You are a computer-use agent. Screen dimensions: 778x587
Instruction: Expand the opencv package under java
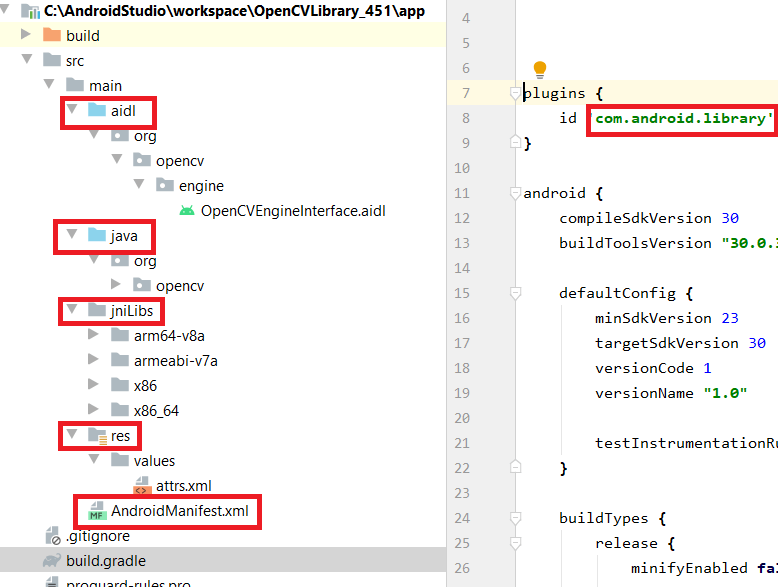pyautogui.click(x=116, y=284)
